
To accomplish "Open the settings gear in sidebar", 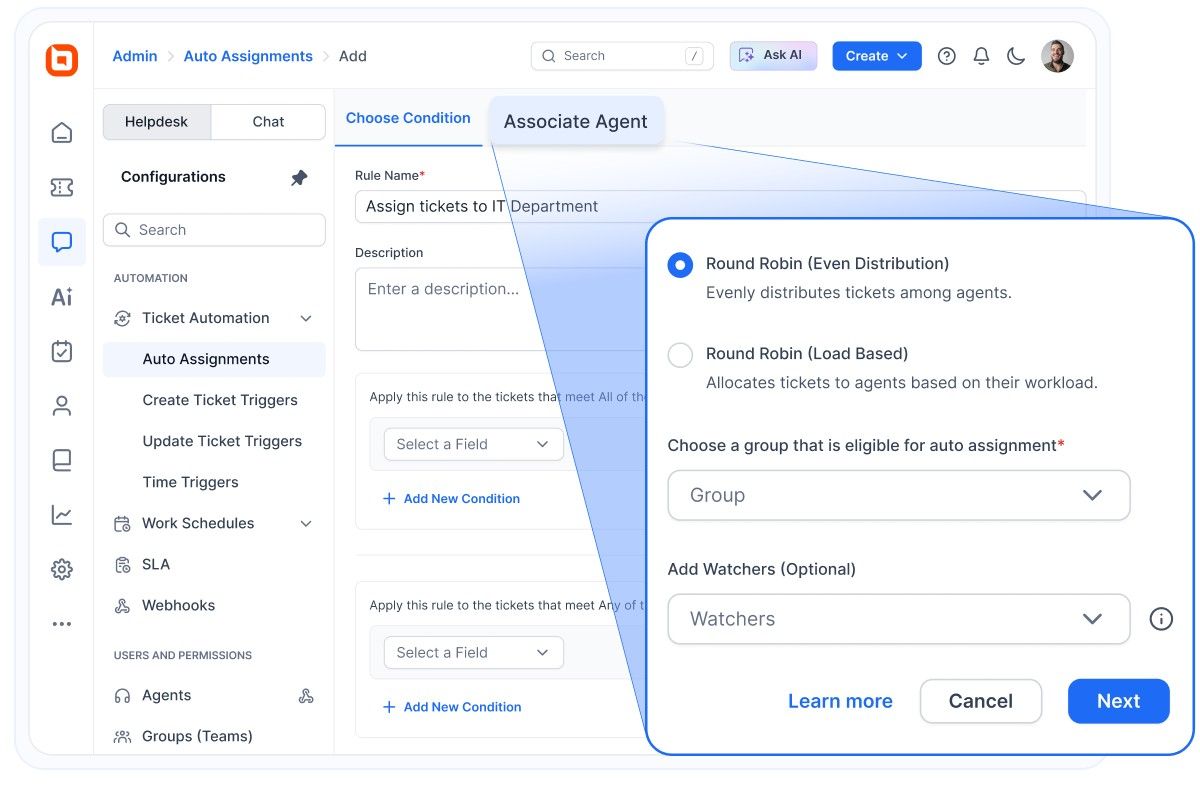I will pos(62,570).
